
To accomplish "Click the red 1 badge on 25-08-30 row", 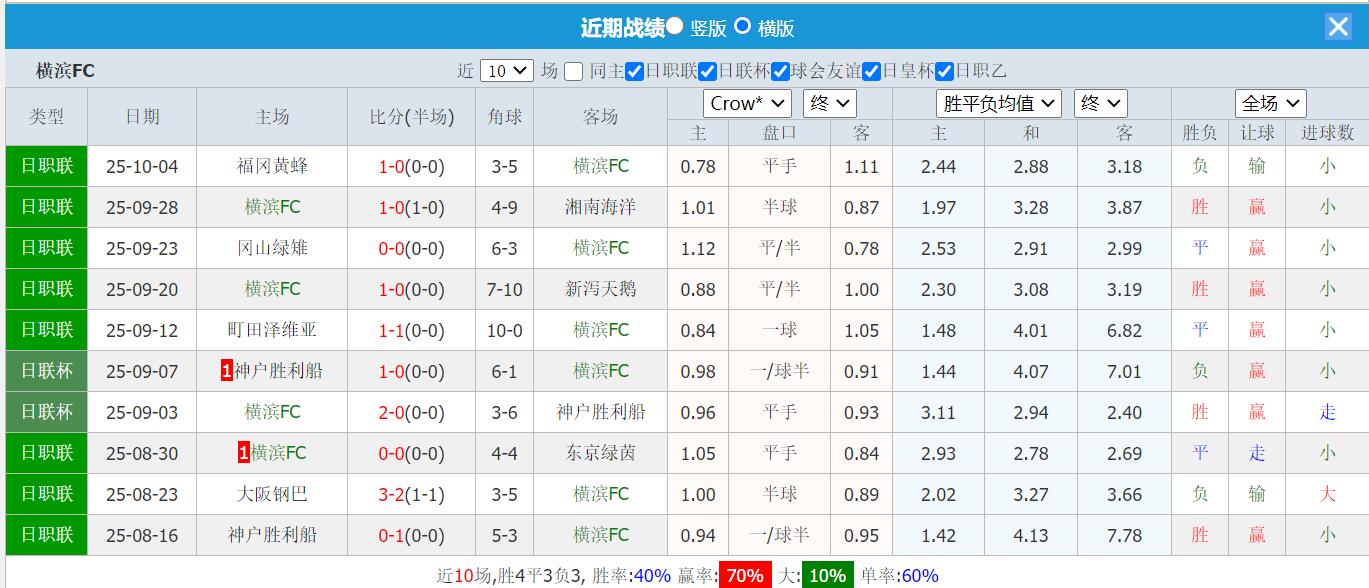I will 245,453.
